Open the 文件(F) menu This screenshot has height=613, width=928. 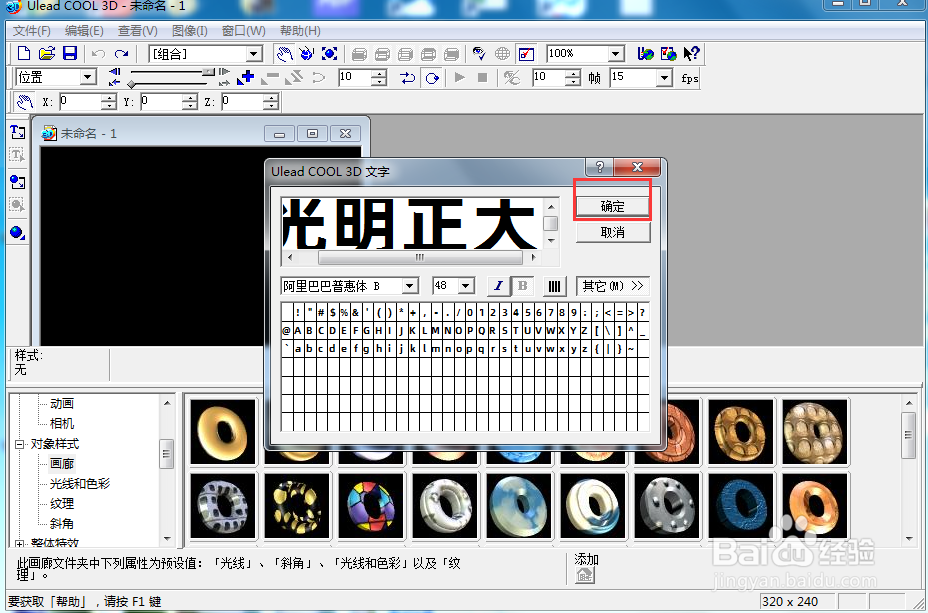(31, 31)
